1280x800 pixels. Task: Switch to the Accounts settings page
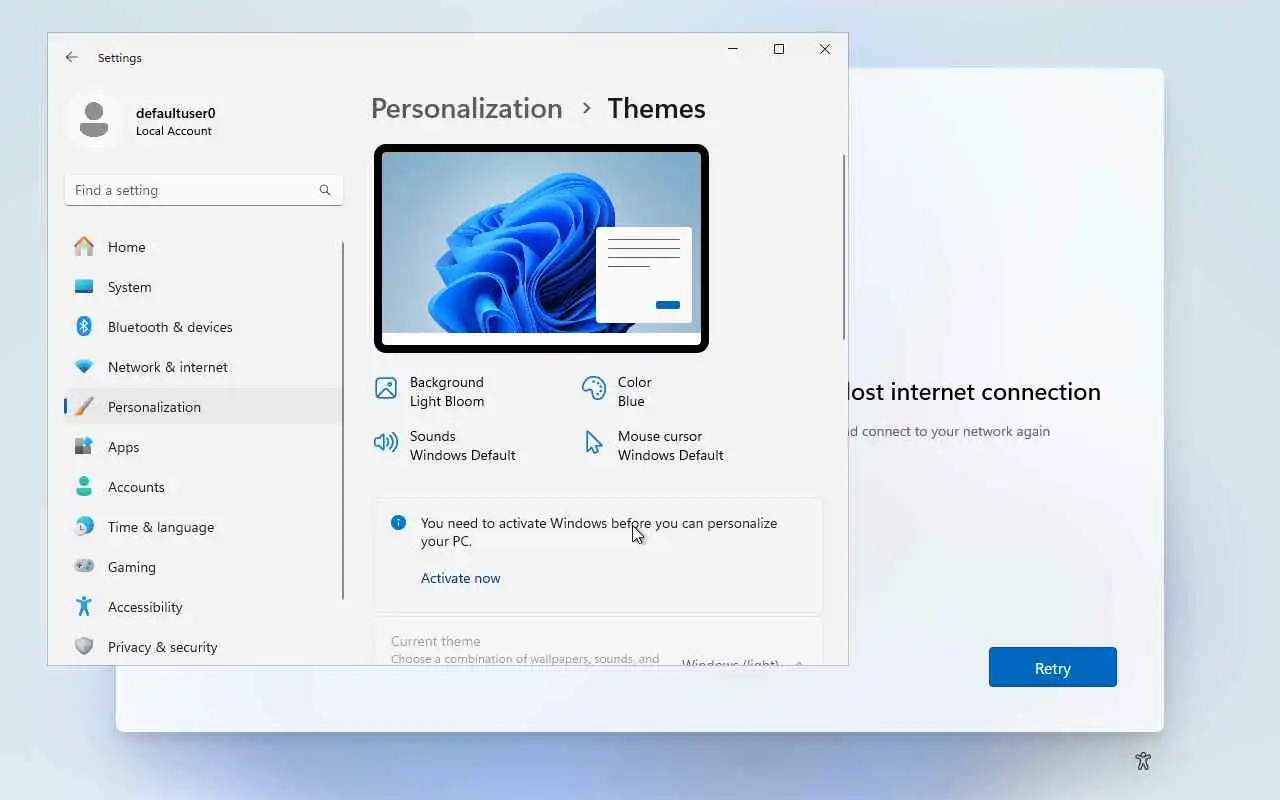pos(203,487)
